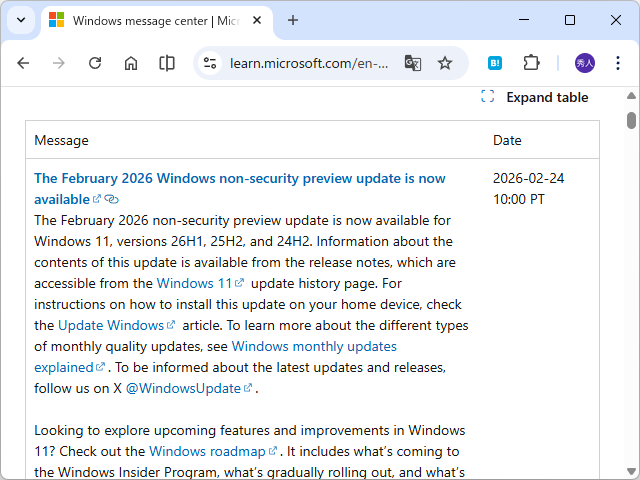Open the @WindowsUpdate X link
Viewport: 640px width, 480px height.
pyautogui.click(x=189, y=388)
